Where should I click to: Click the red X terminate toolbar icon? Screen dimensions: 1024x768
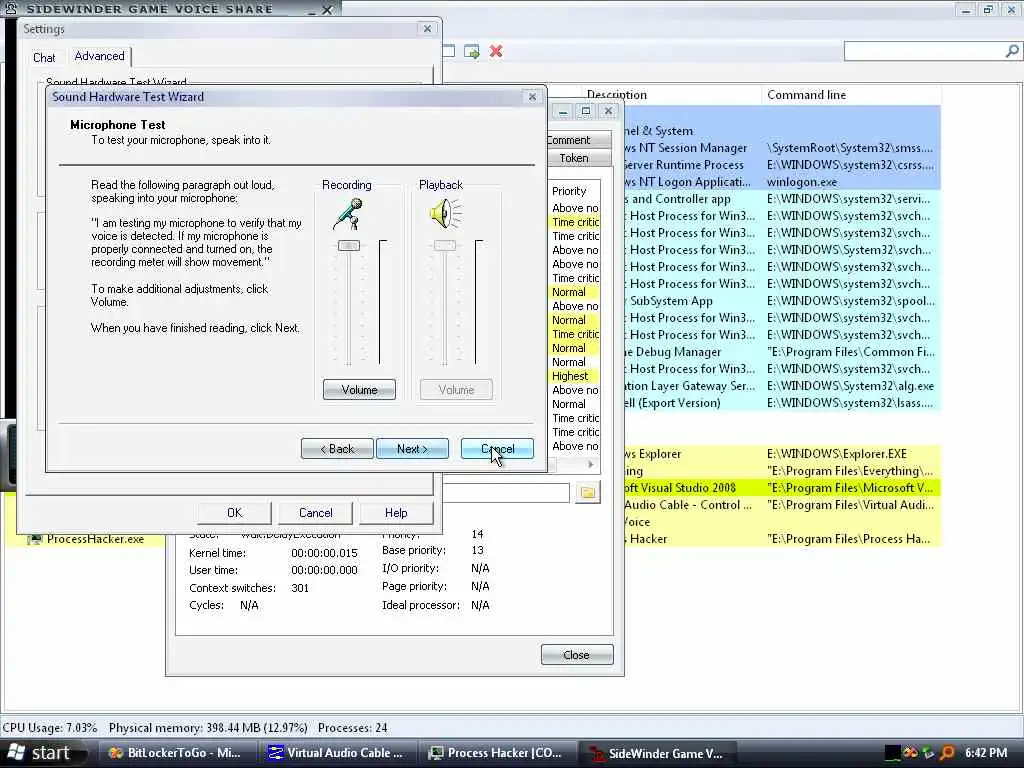click(x=496, y=51)
